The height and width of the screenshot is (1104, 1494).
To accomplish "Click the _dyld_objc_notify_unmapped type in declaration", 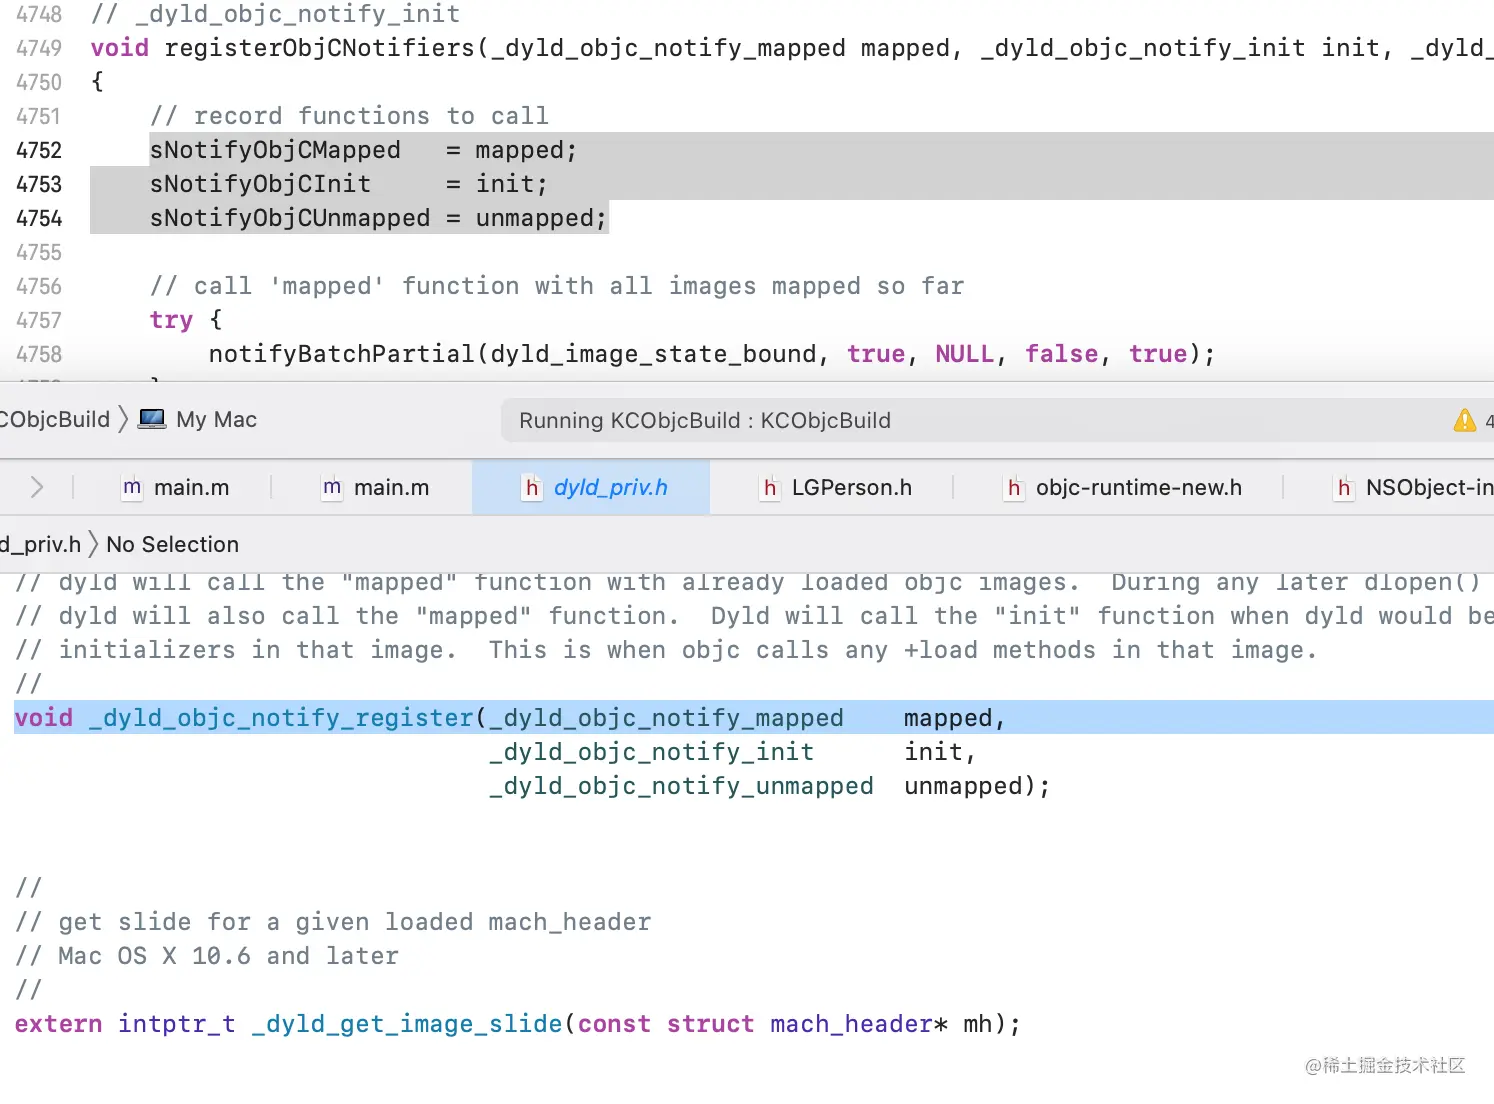I will click(x=681, y=786).
